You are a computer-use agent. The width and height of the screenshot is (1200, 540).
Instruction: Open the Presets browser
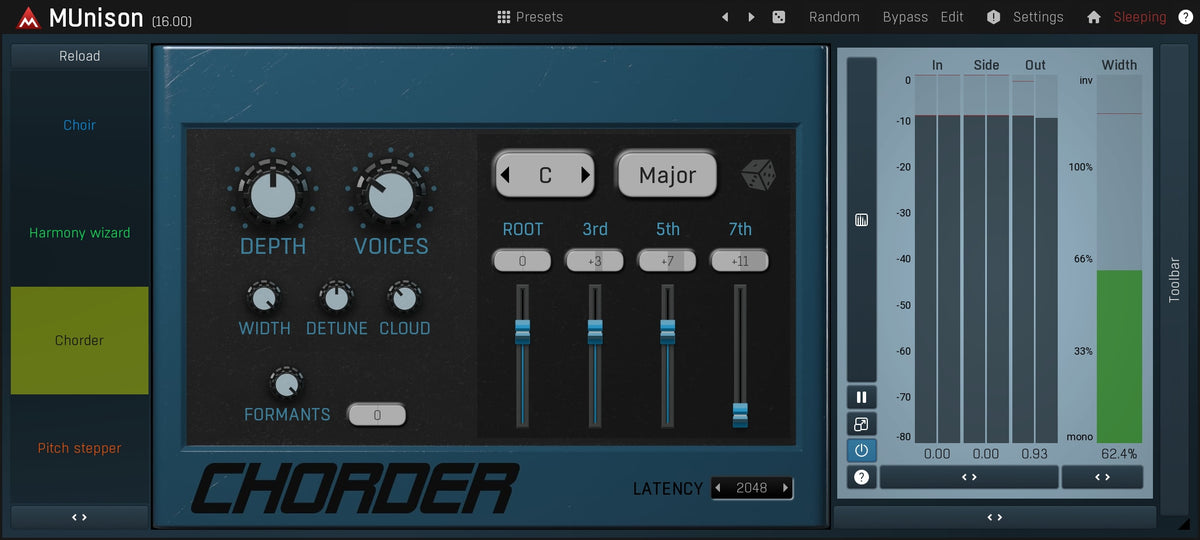tap(530, 17)
